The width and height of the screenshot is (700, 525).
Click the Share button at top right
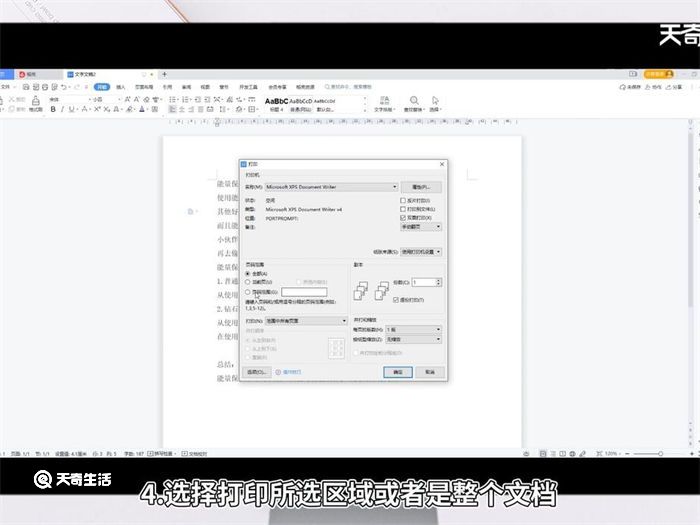pyautogui.click(x=675, y=87)
